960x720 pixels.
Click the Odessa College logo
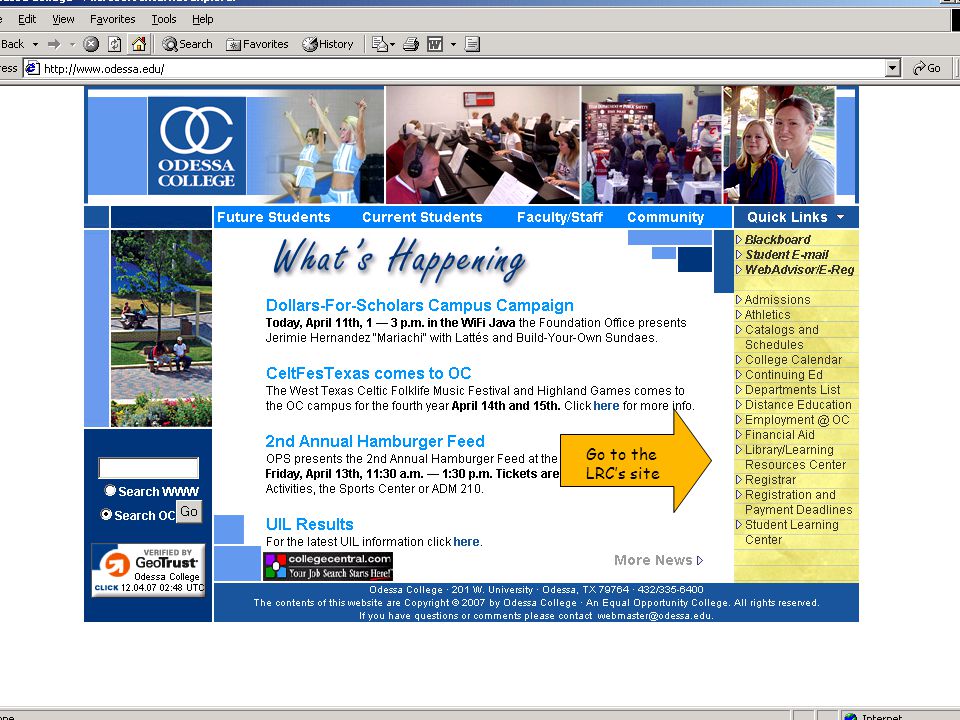coord(197,146)
